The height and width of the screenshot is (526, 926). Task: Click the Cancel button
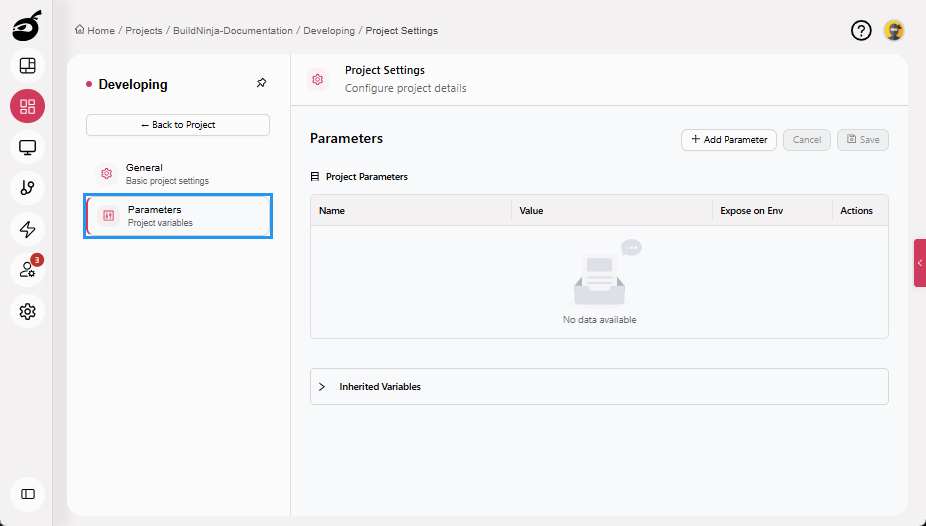pos(807,140)
